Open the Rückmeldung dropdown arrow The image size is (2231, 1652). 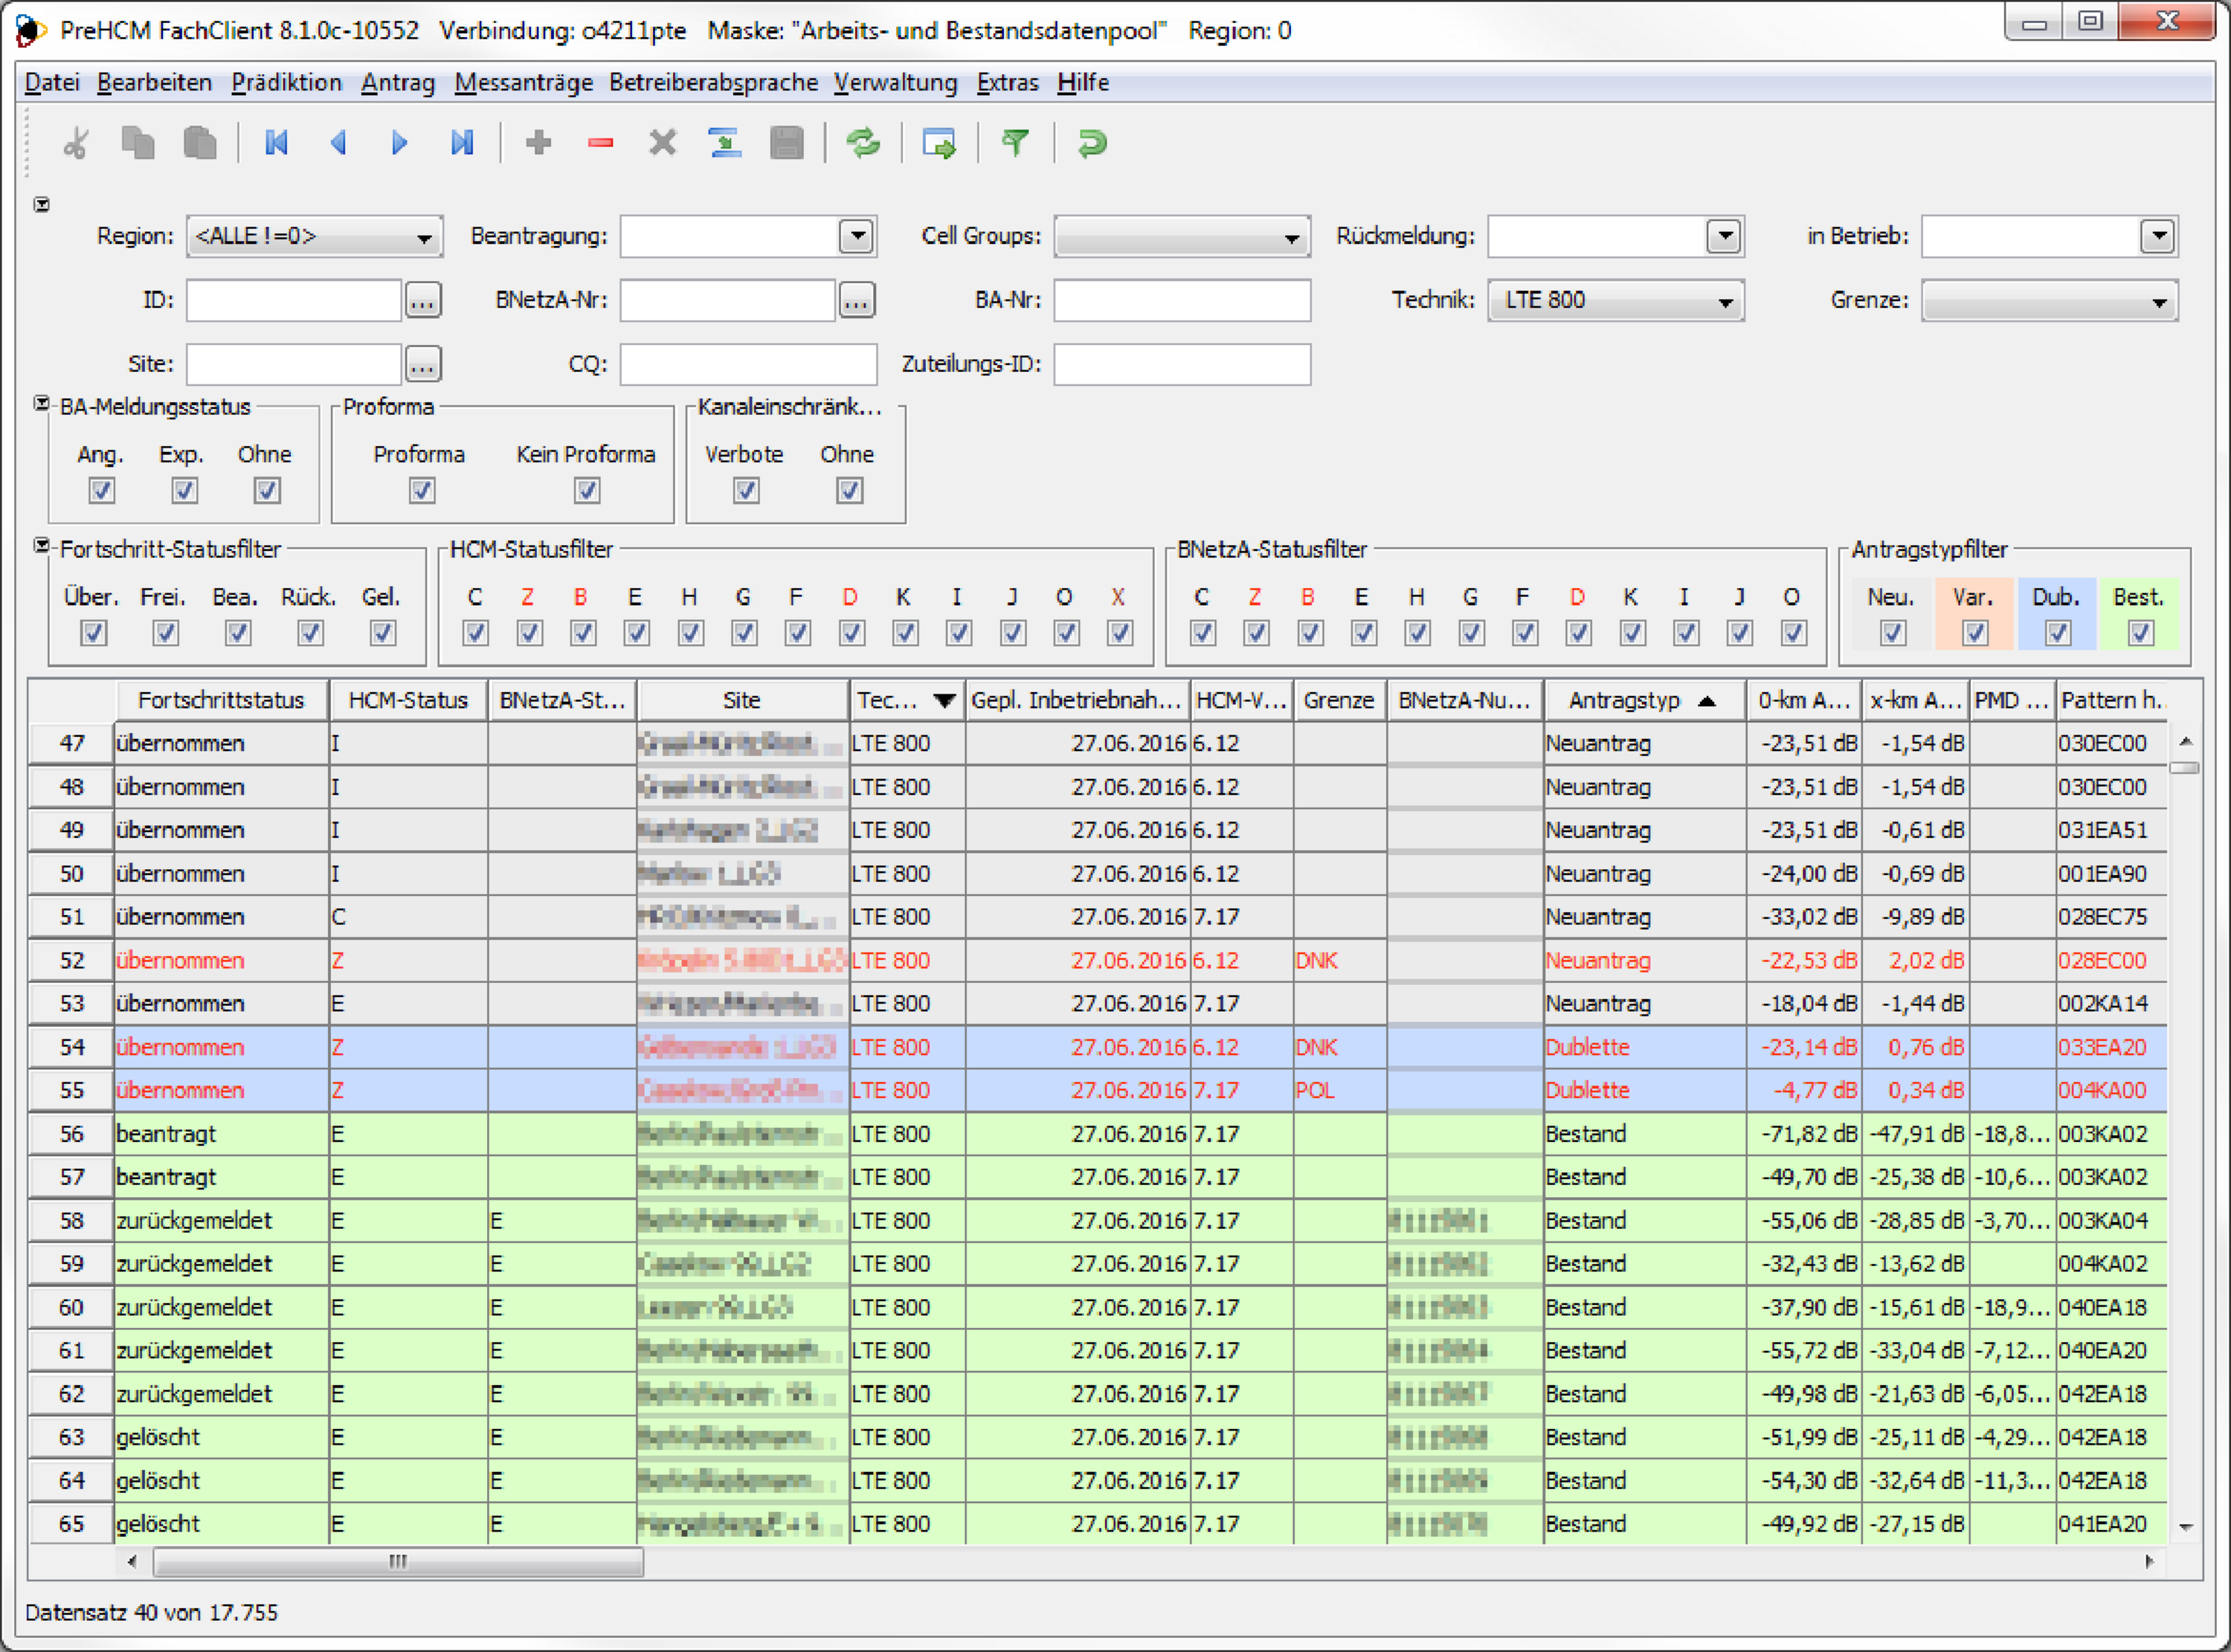click(1724, 237)
